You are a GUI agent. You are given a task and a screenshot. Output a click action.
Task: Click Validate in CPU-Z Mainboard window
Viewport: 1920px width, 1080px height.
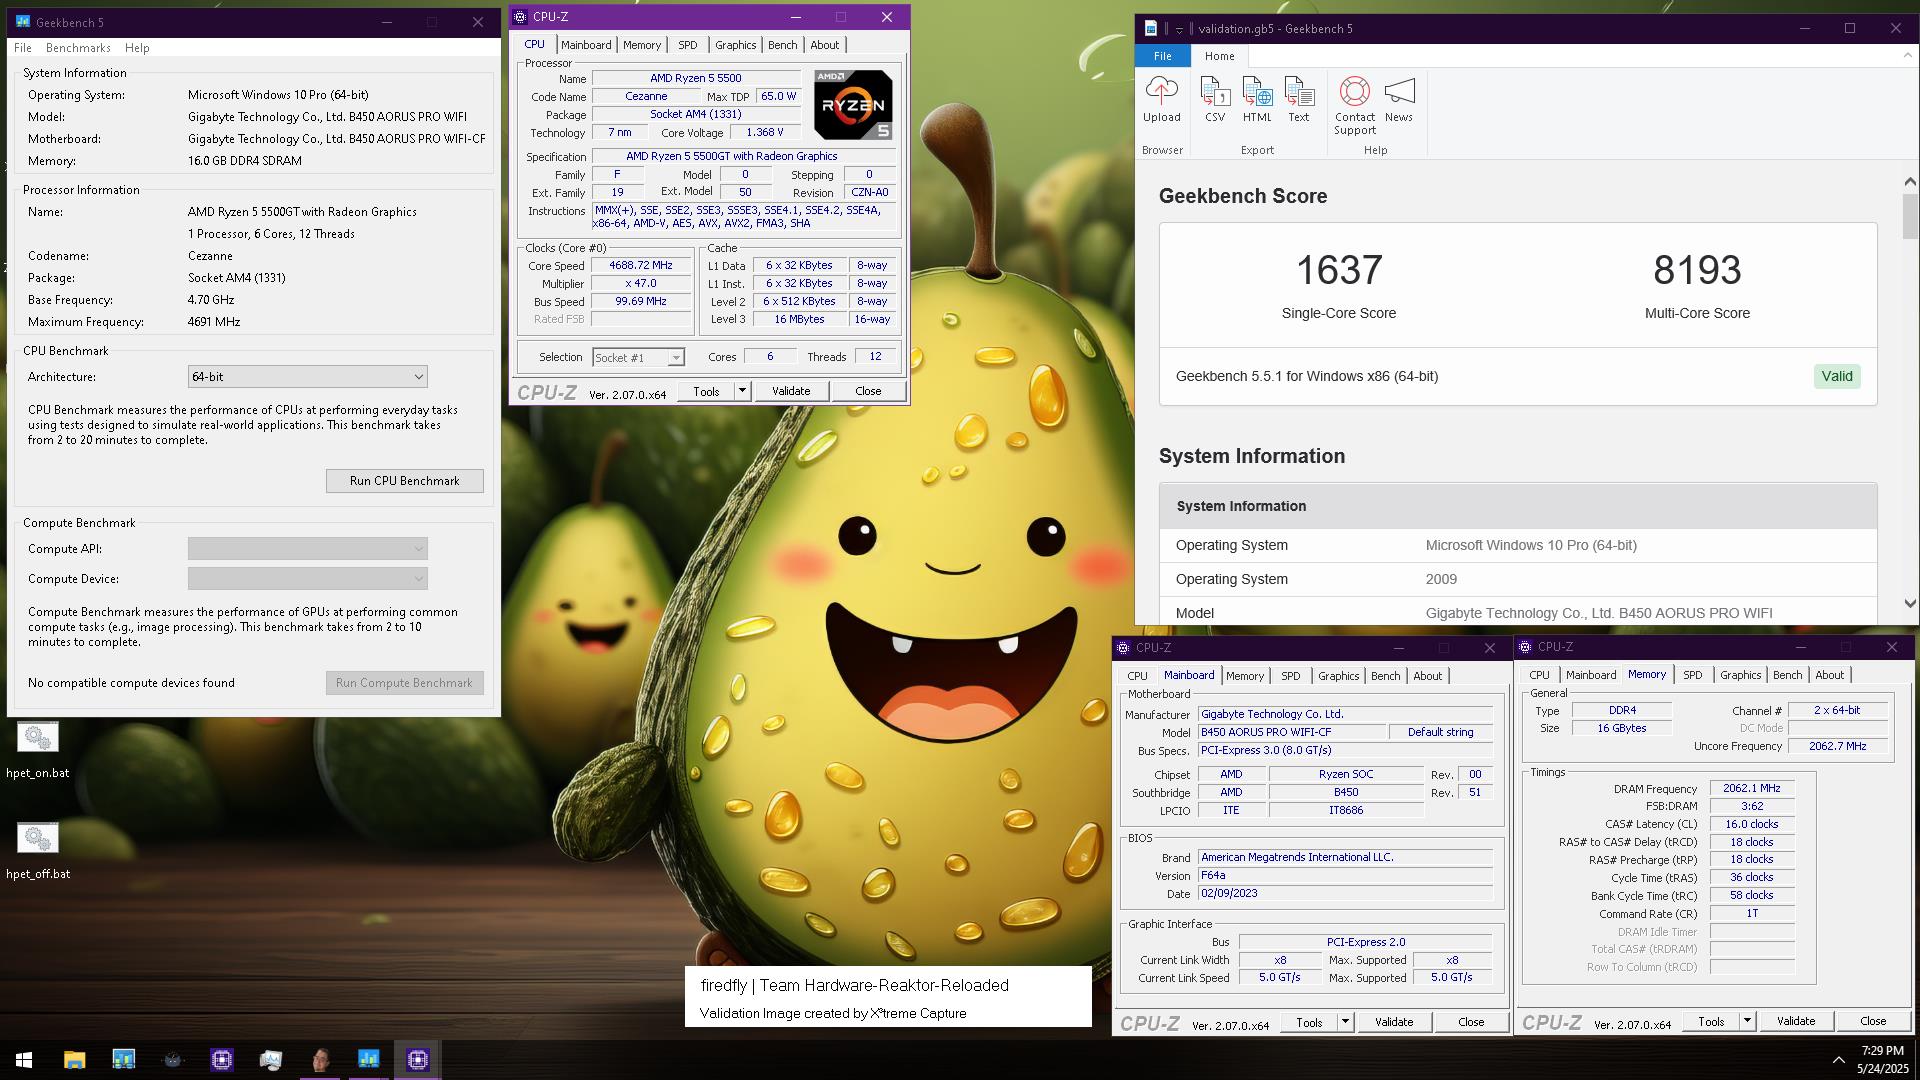coord(1394,1022)
